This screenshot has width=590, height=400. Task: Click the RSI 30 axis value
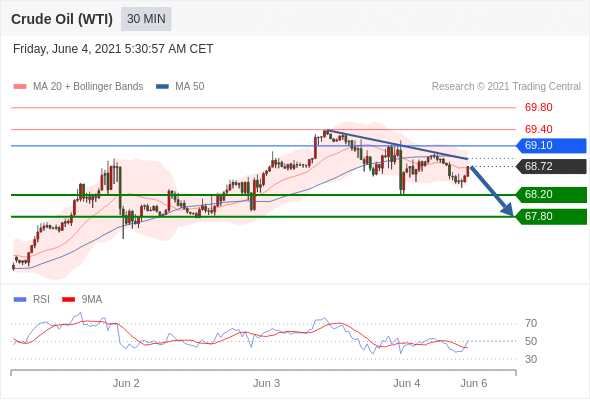531,359
